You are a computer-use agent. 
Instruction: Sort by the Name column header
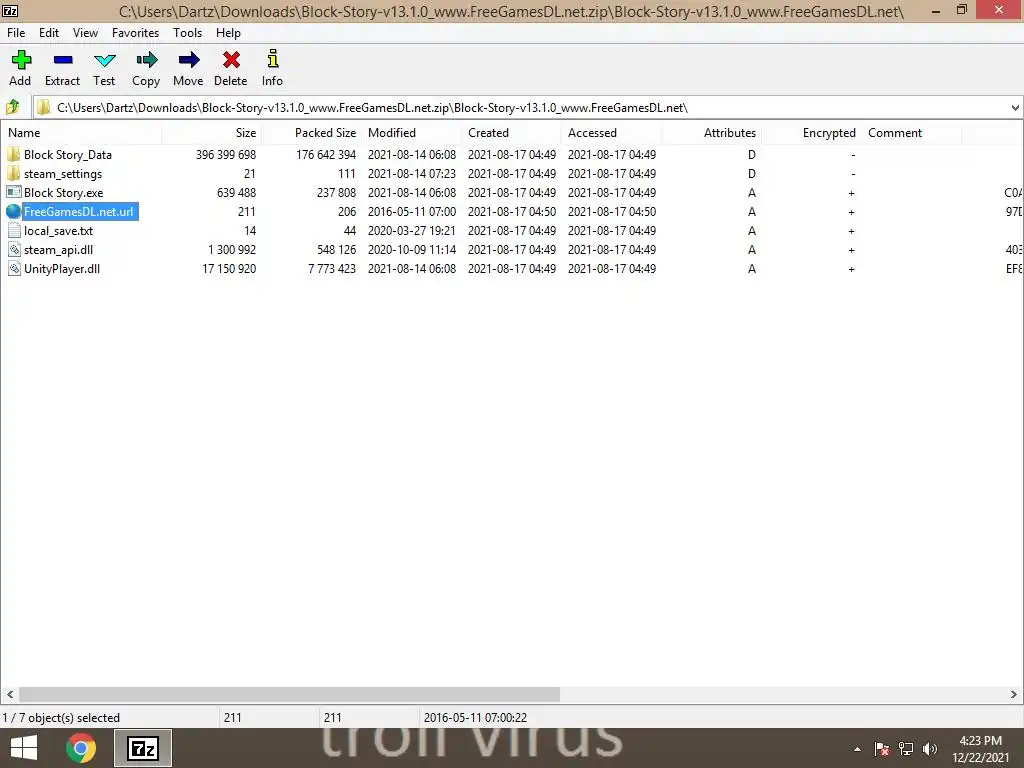click(81, 133)
